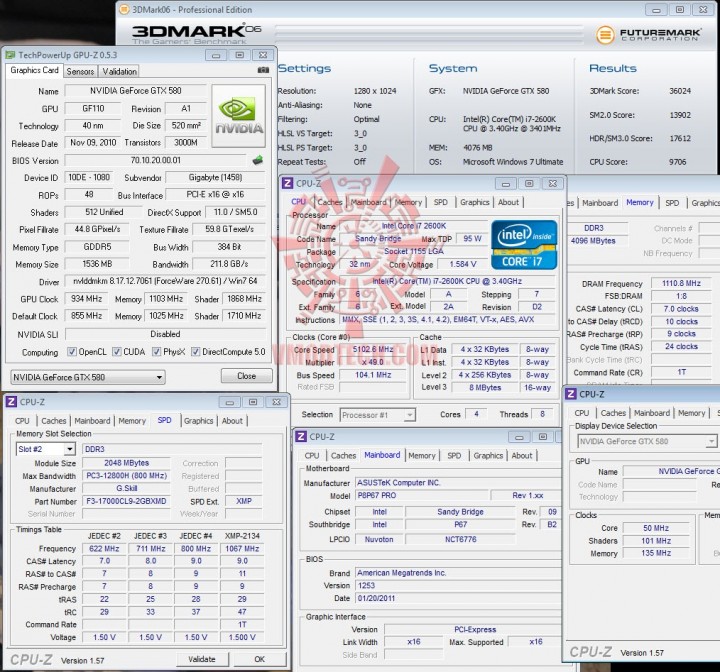Image resolution: width=720 pixels, height=672 pixels.
Task: Click the BIOS save chip icon in GPU-Z
Action: pos(258,160)
